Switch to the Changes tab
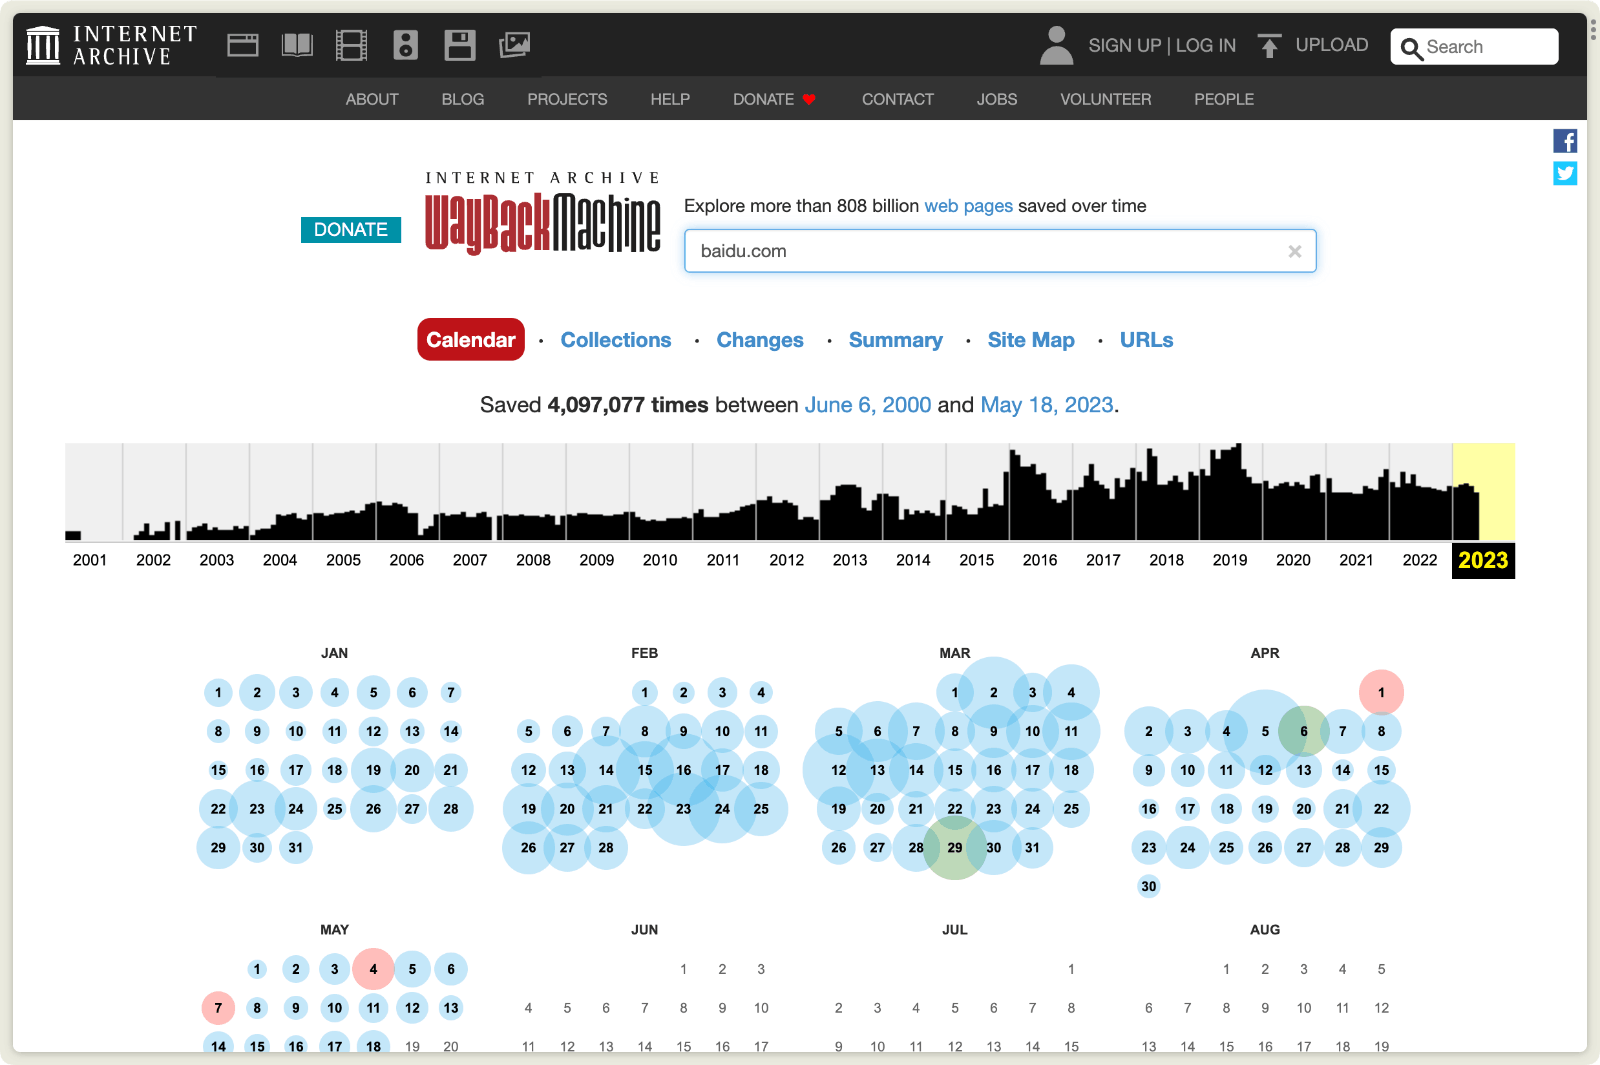 (x=760, y=340)
